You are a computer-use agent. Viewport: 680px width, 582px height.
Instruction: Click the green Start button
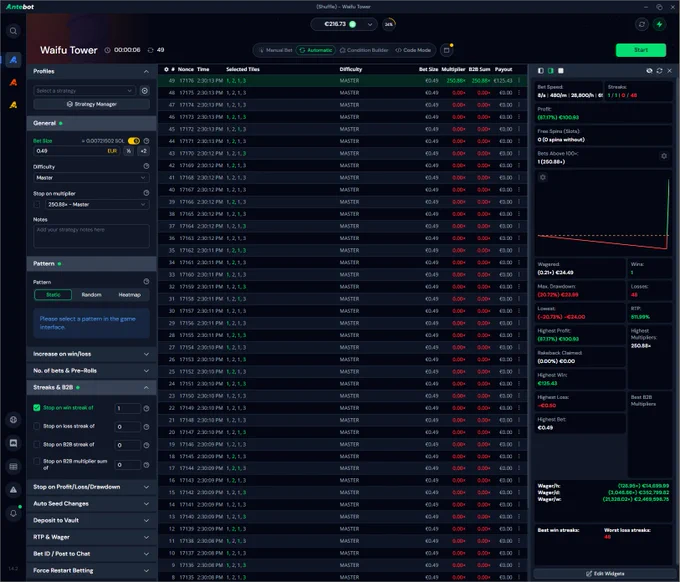click(641, 50)
